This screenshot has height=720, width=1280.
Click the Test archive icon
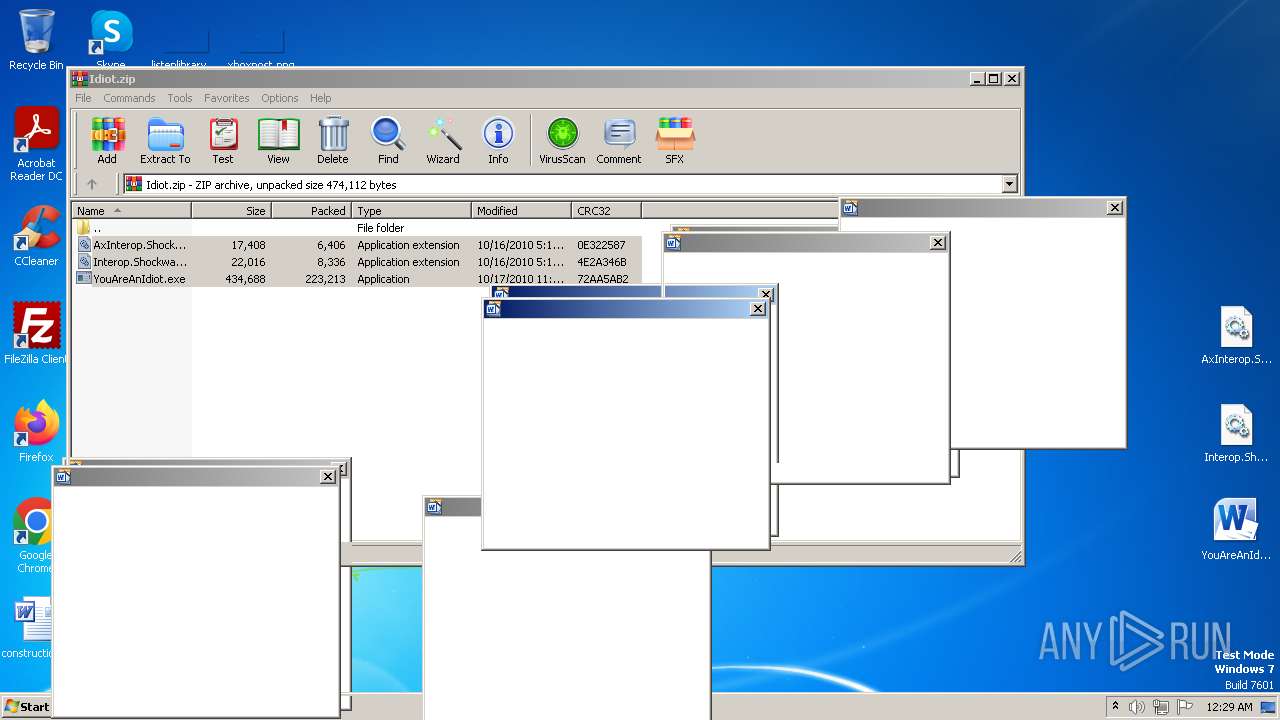point(223,140)
